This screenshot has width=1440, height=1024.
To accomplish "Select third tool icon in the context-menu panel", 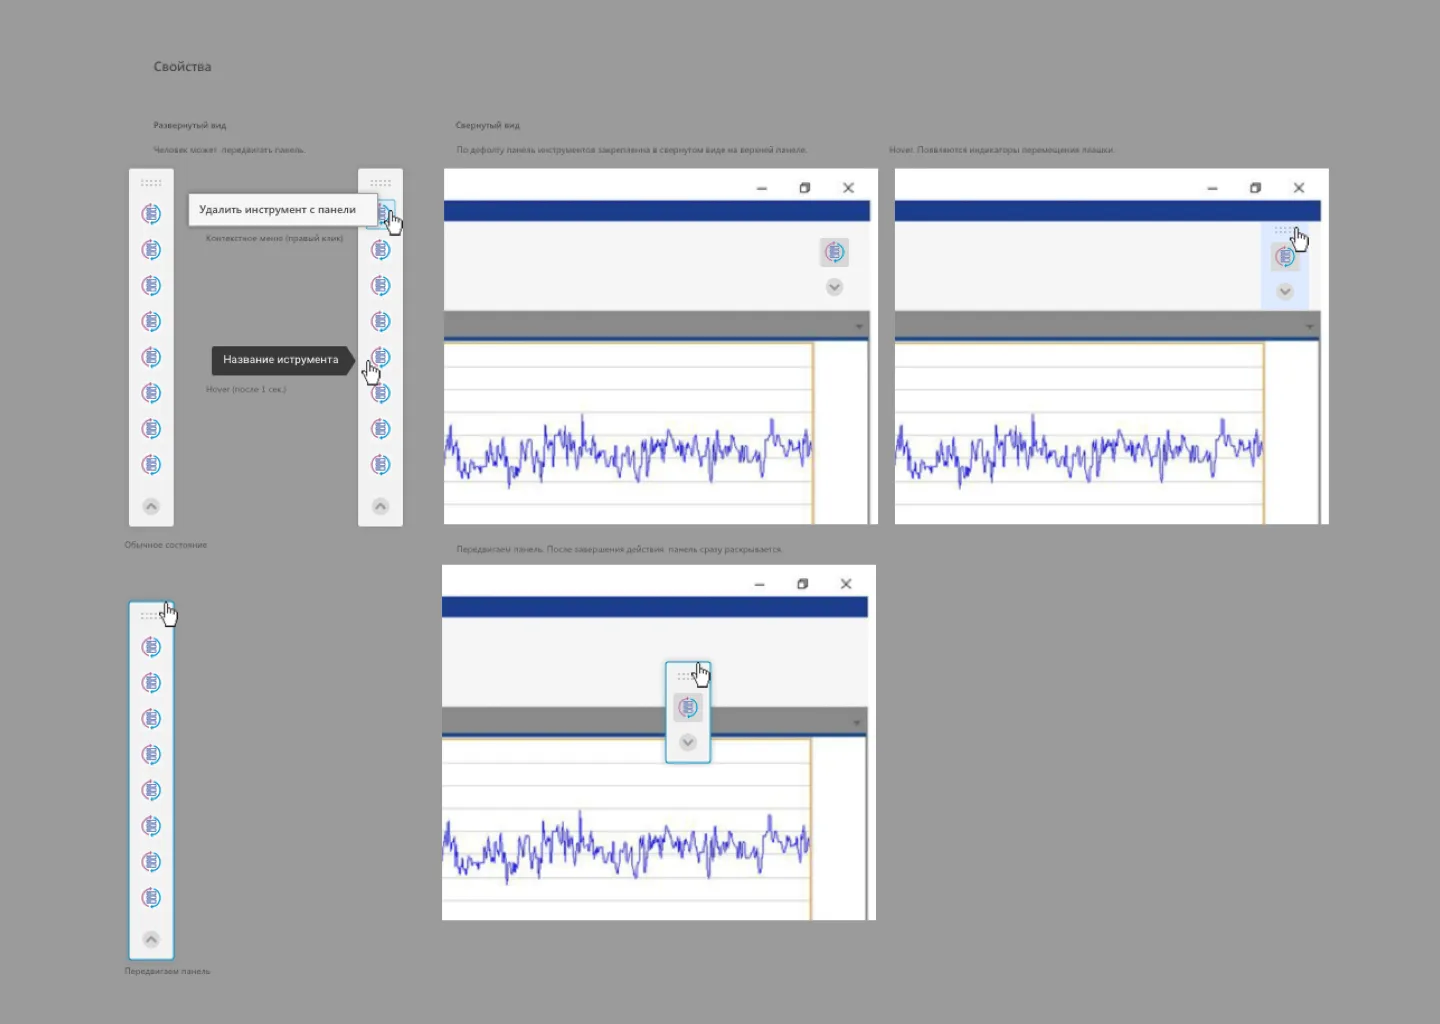I will 381,286.
